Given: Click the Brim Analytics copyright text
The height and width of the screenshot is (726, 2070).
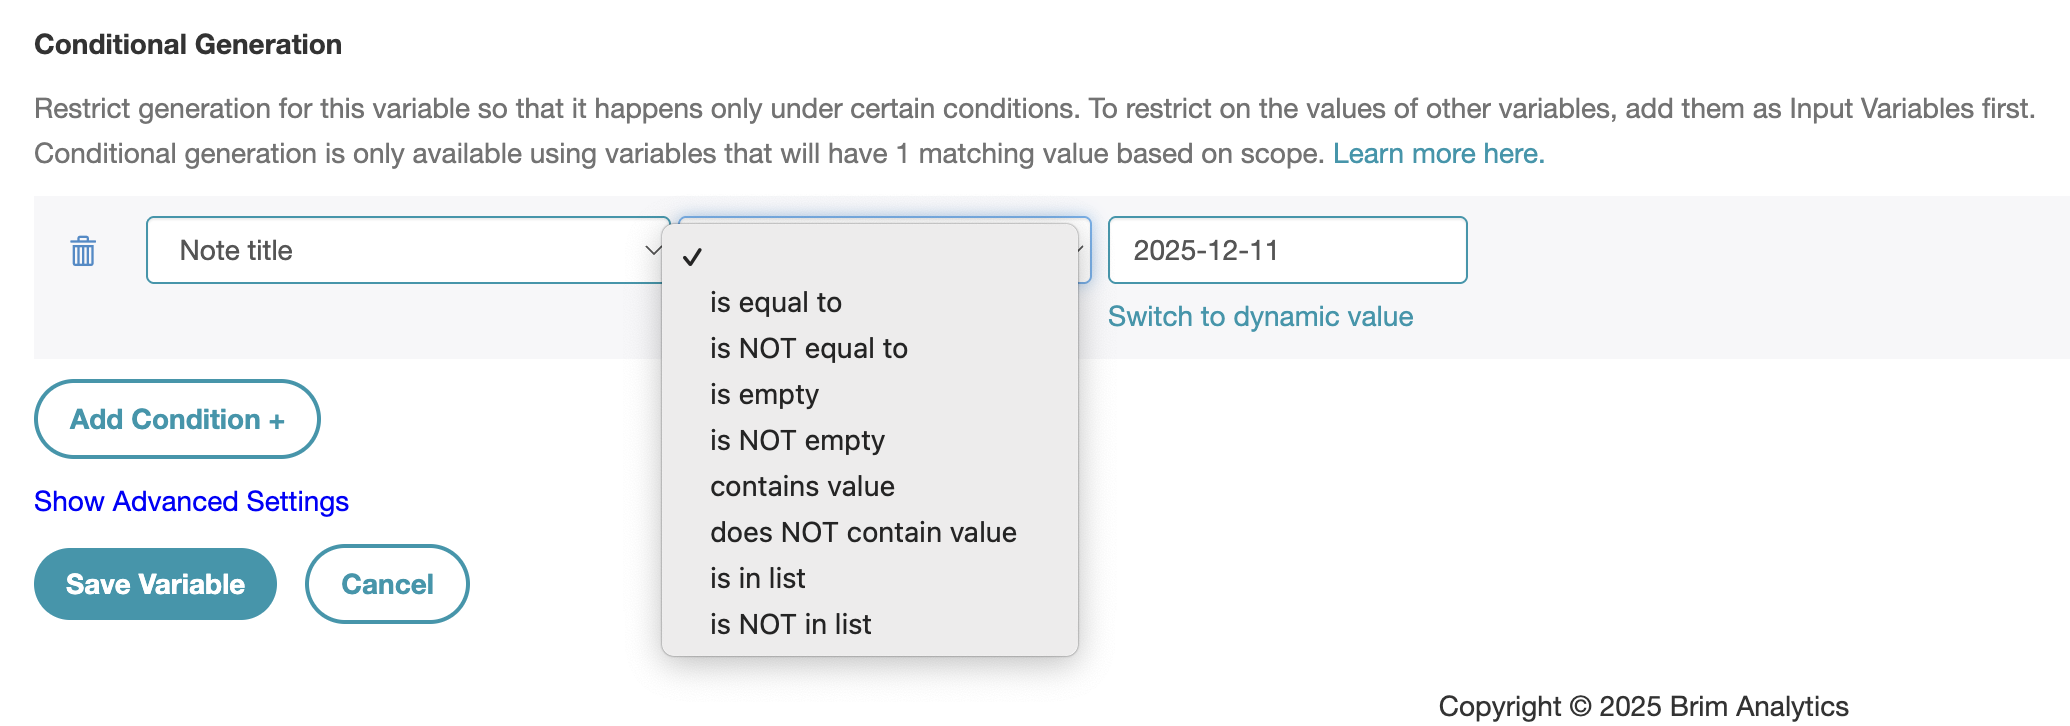Looking at the screenshot, I should (x=1643, y=706).
